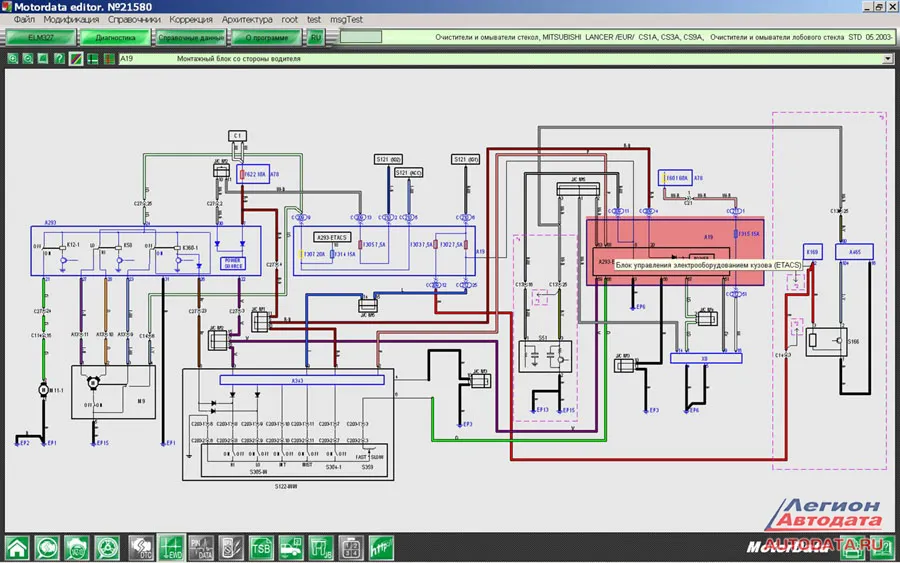Toggle the green grid layout icon
Screen dimensions: 900x563
[x=92, y=59]
